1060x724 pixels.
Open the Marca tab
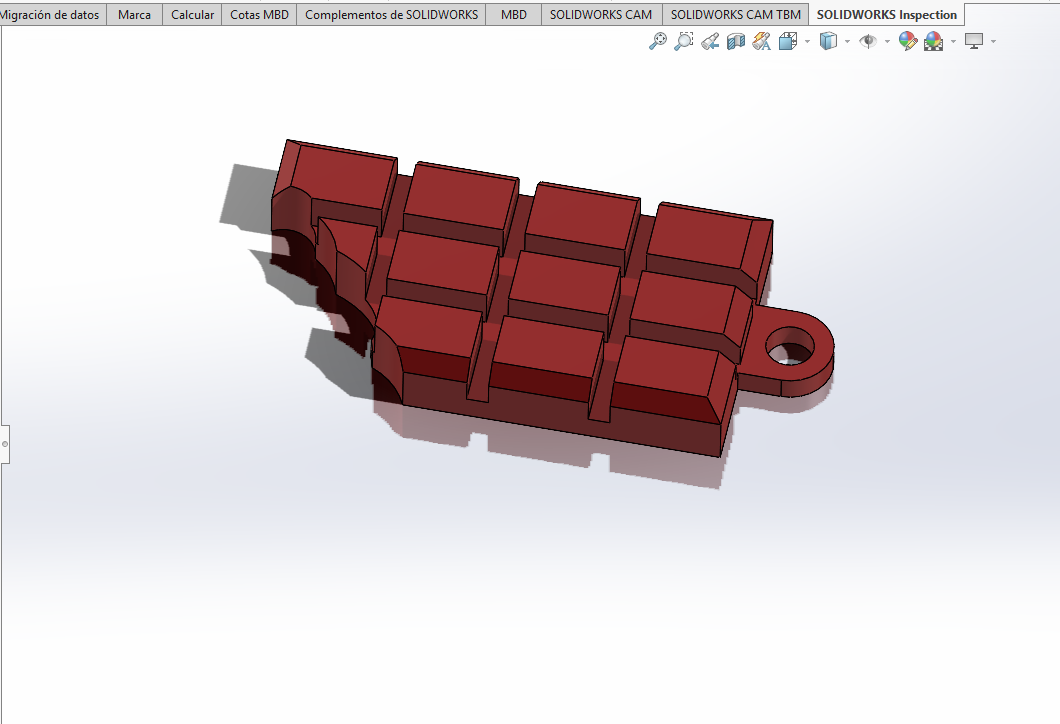point(135,14)
